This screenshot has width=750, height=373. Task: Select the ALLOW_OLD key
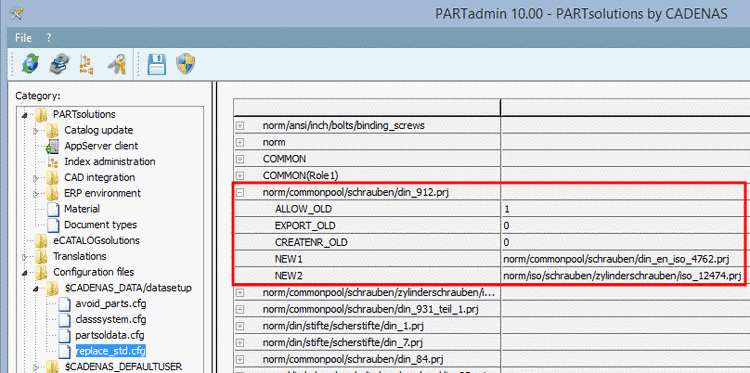point(303,209)
